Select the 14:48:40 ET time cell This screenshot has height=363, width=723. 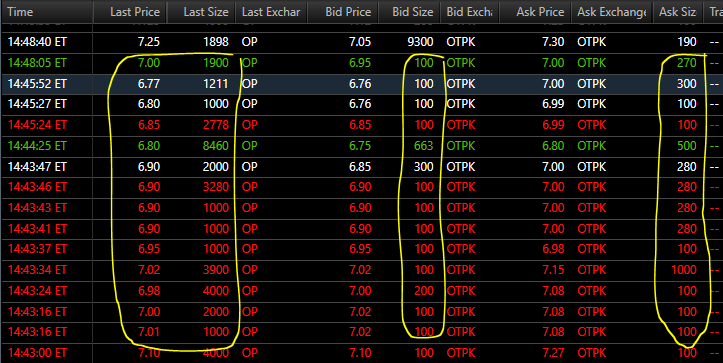click(37, 42)
